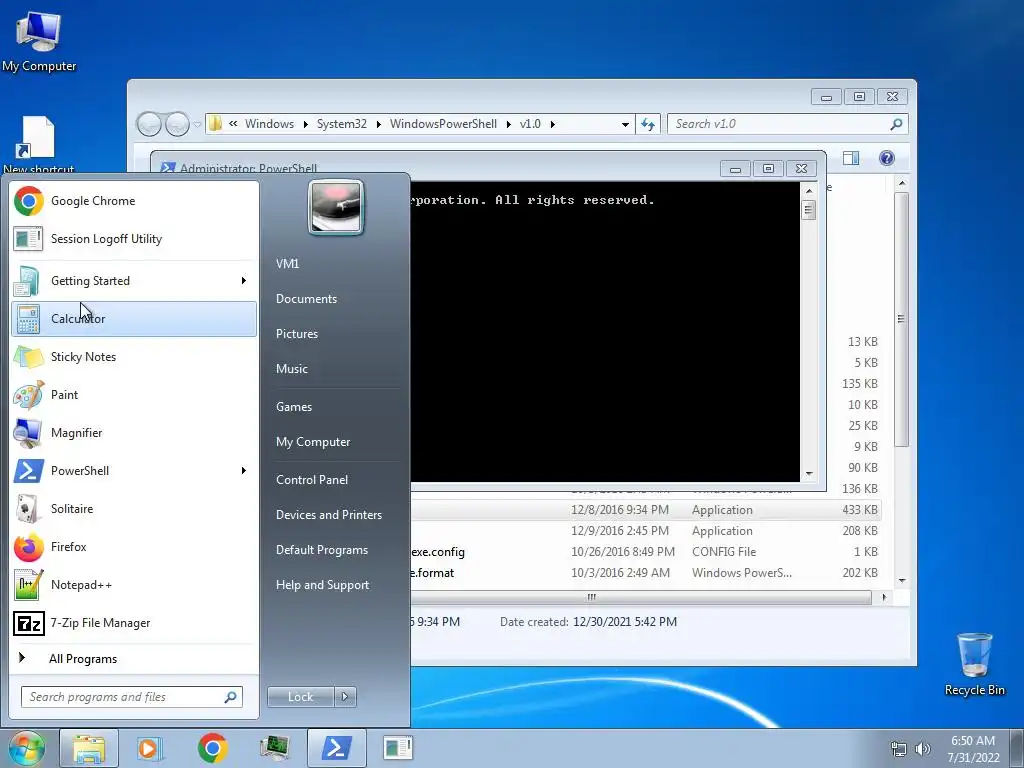The width and height of the screenshot is (1024, 768).
Task: Open Control Panel from Start menu
Action: [312, 480]
